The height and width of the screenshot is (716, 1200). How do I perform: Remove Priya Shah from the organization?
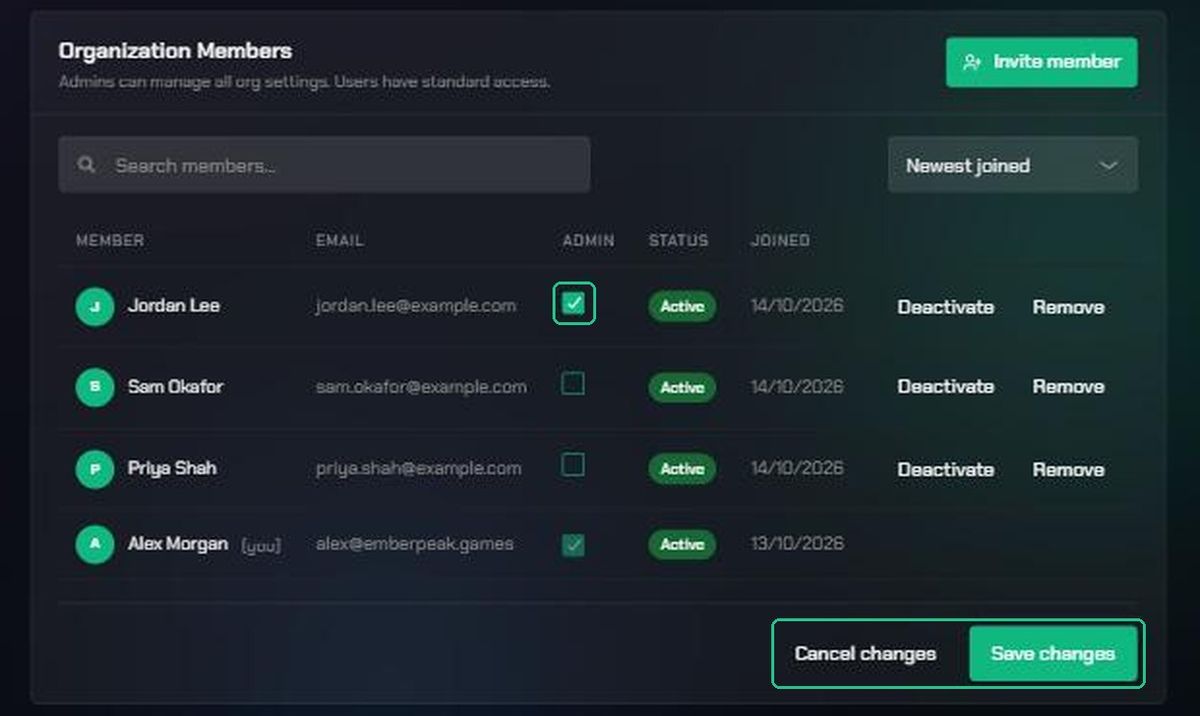pos(1068,469)
